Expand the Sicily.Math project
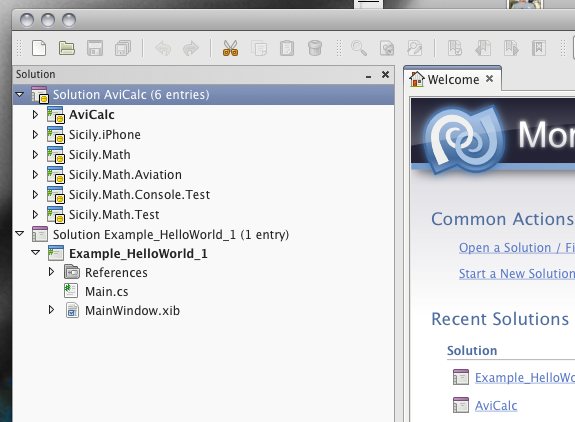Screen dimensions: 575x422 point(35,154)
